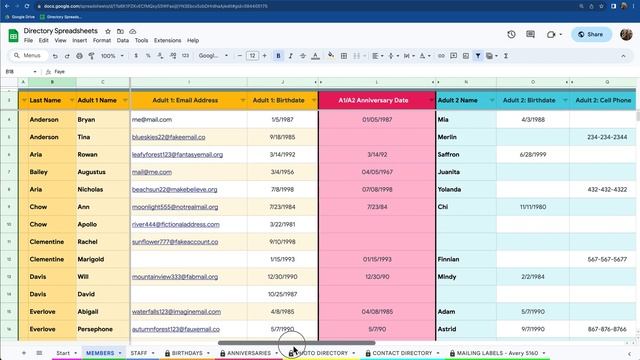This screenshot has width=640, height=360.
Task: Decrease font size with minus button
Action: pos(240,56)
